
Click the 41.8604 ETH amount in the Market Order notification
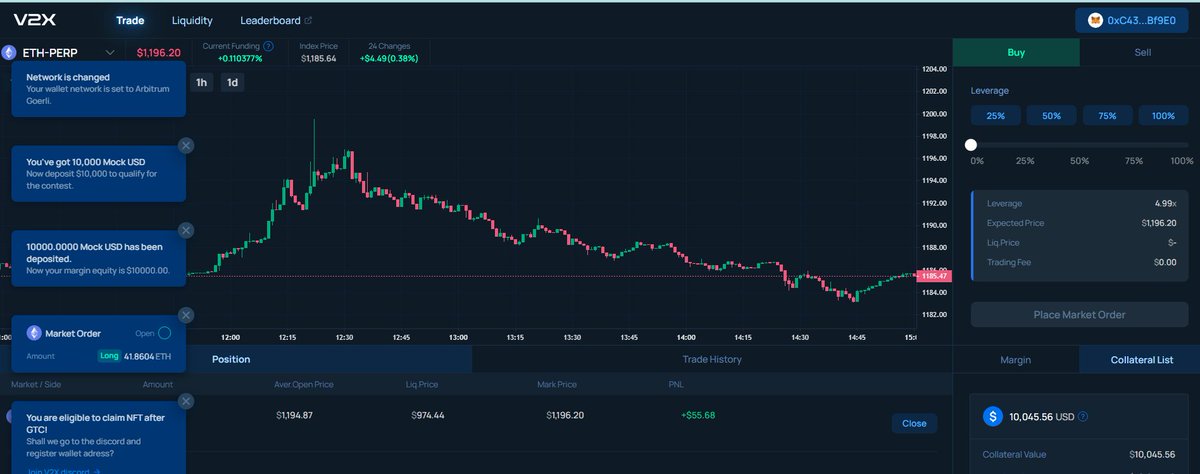coord(146,355)
